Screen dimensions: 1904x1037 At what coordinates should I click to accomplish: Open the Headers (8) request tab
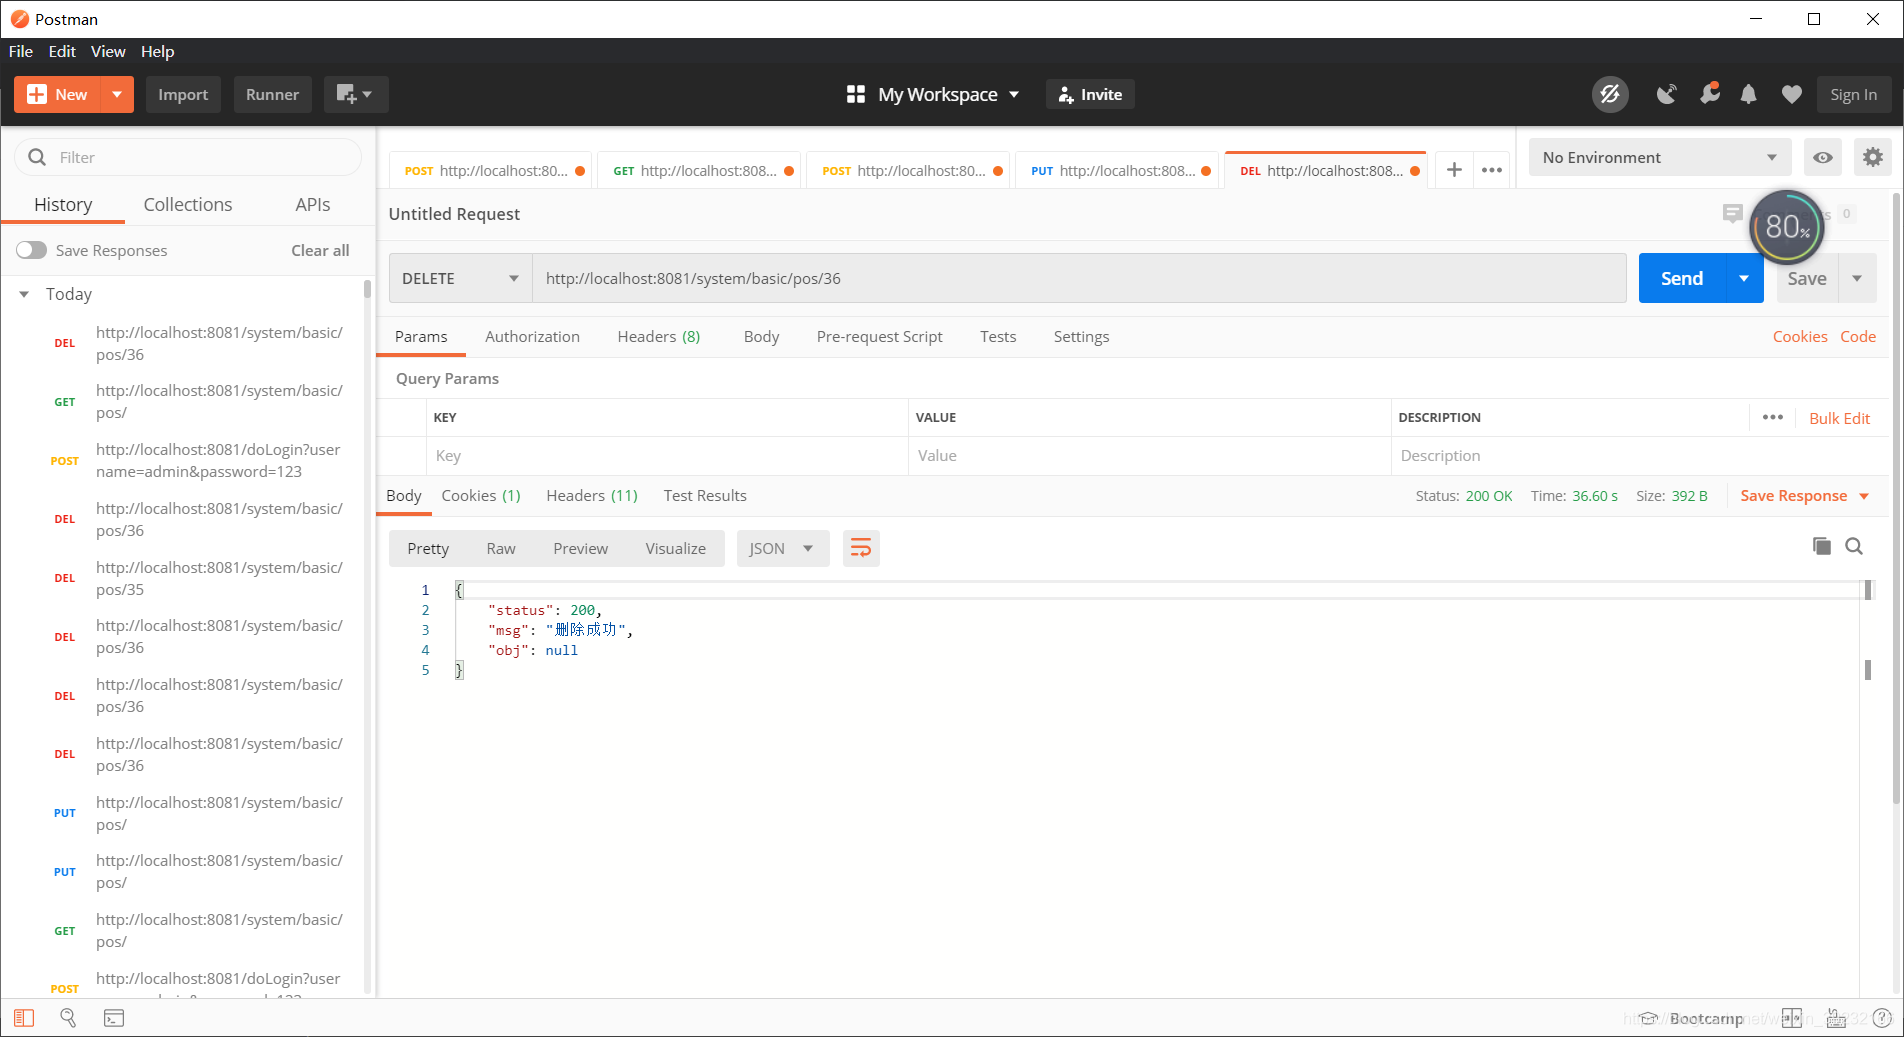pos(659,337)
